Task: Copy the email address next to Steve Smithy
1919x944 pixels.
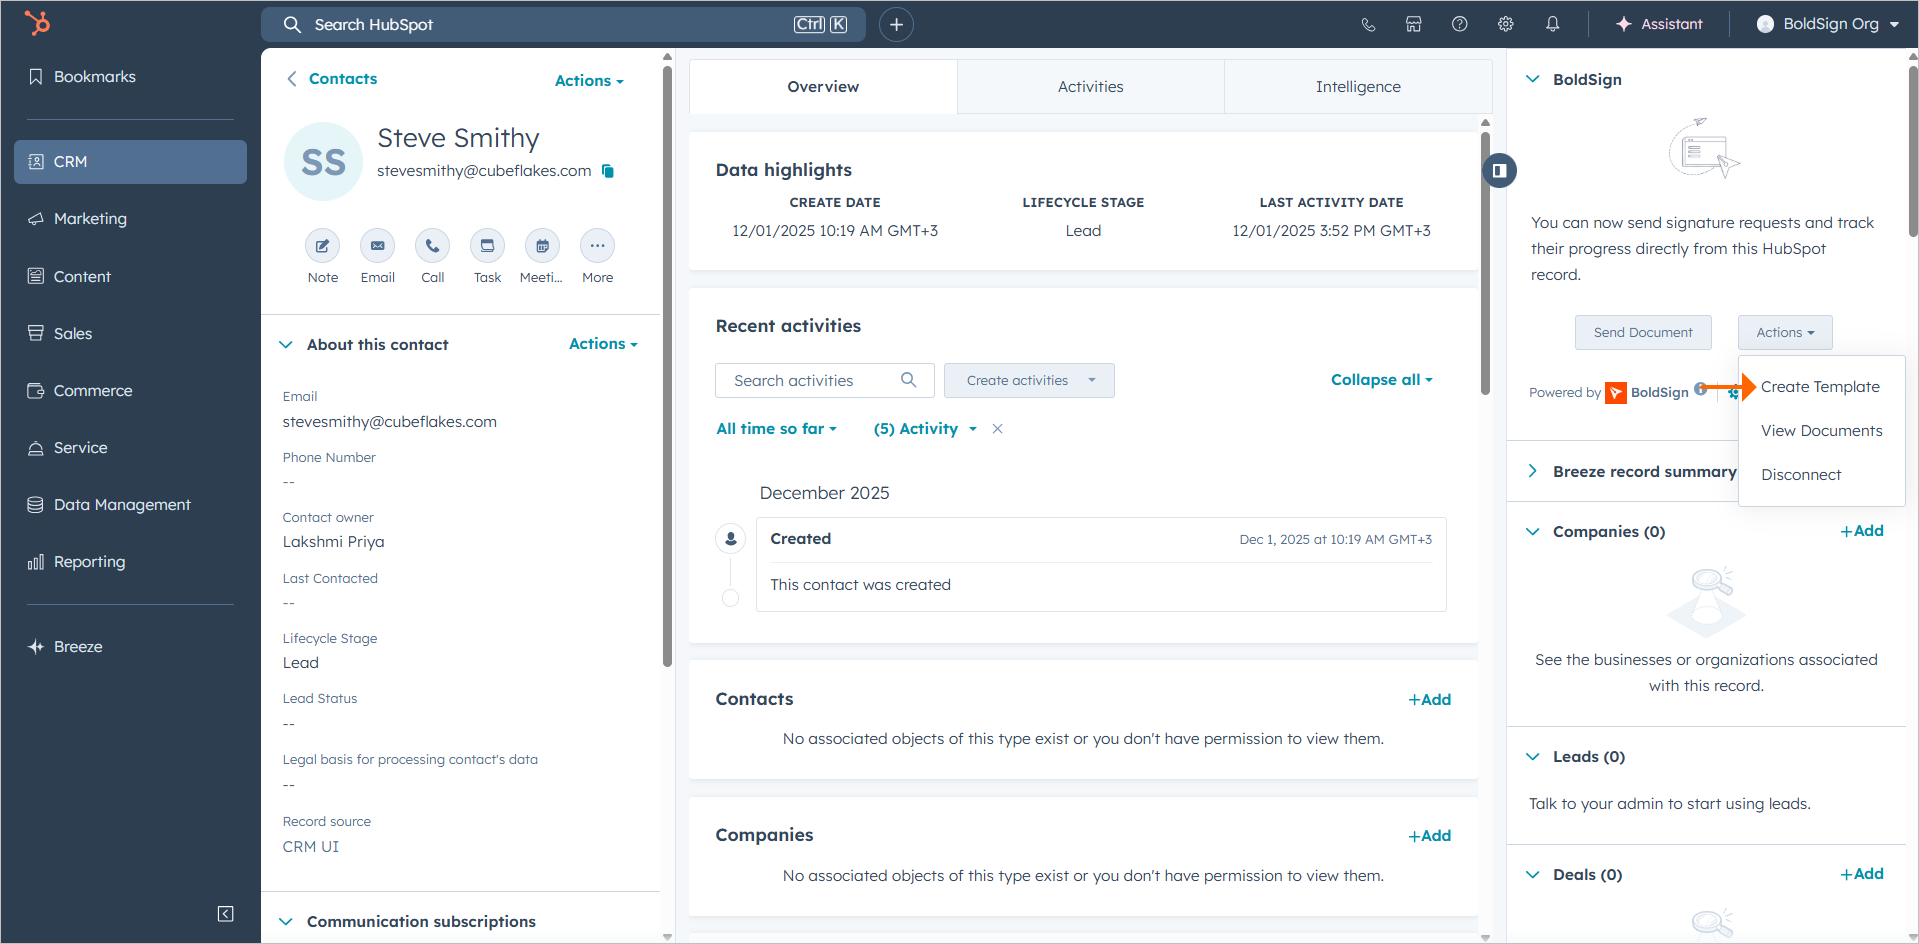Action: pos(607,171)
